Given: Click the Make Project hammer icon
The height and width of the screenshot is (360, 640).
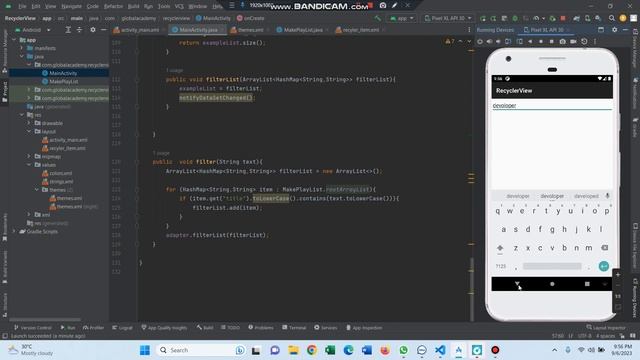Looking at the screenshot, I should tap(378, 18).
